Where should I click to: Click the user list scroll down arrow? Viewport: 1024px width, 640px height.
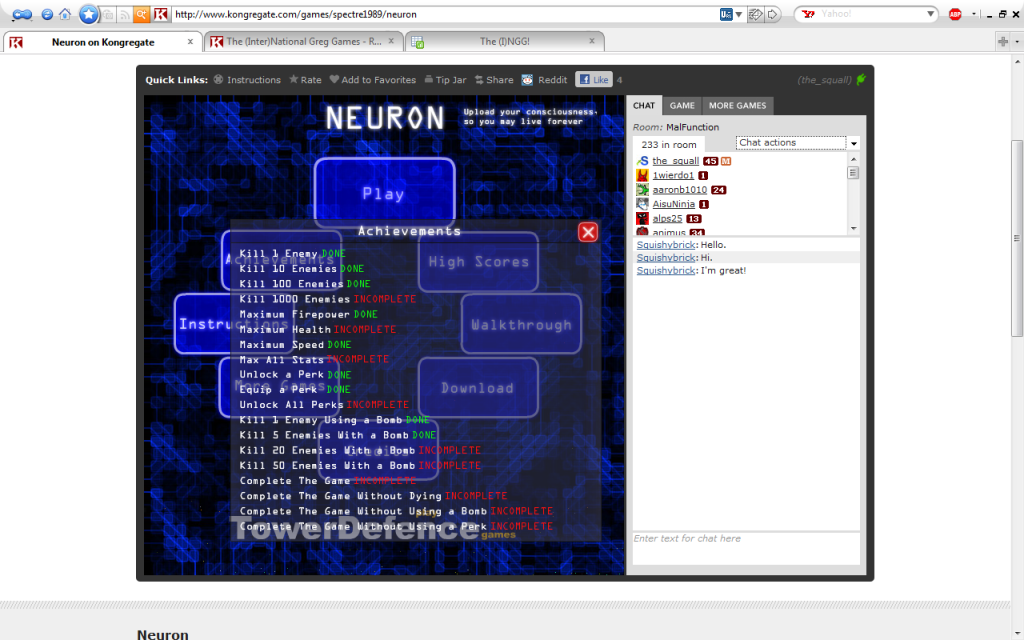click(x=853, y=229)
